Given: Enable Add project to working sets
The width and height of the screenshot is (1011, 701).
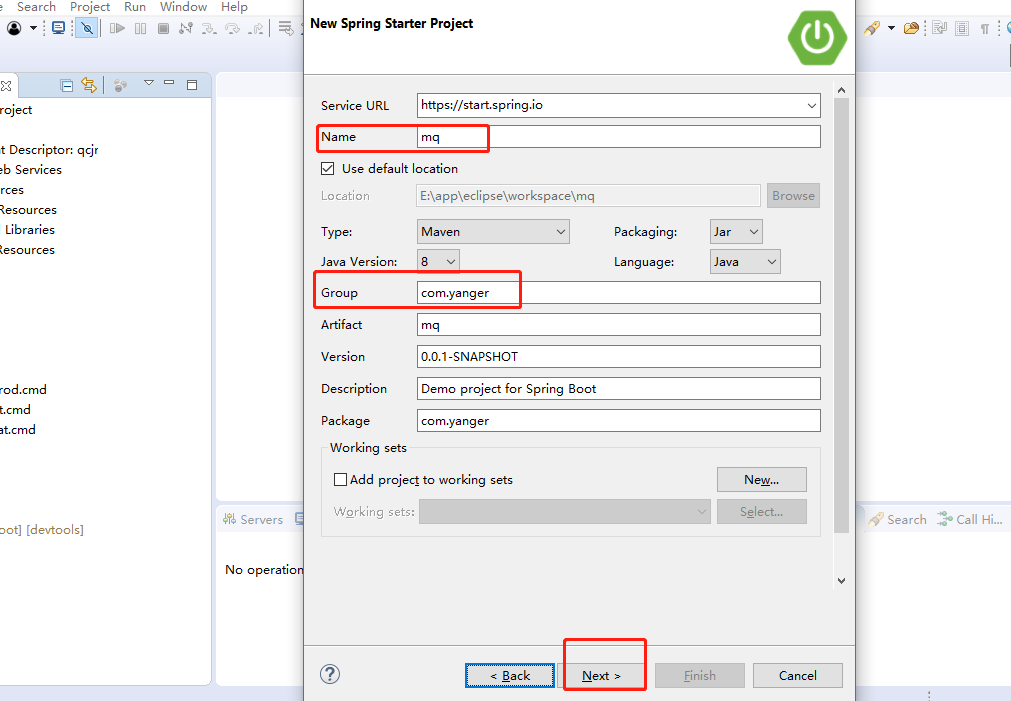Looking at the screenshot, I should pyautogui.click(x=340, y=479).
